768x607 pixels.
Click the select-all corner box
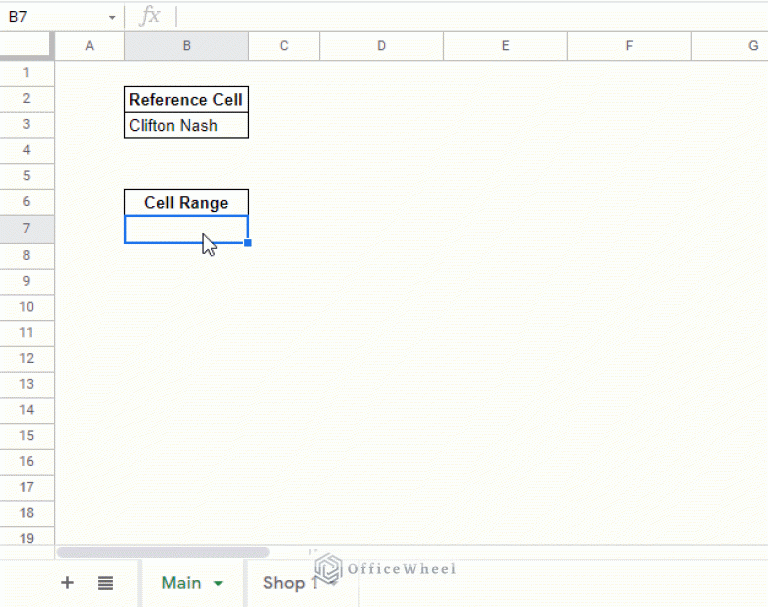[x=26, y=45]
